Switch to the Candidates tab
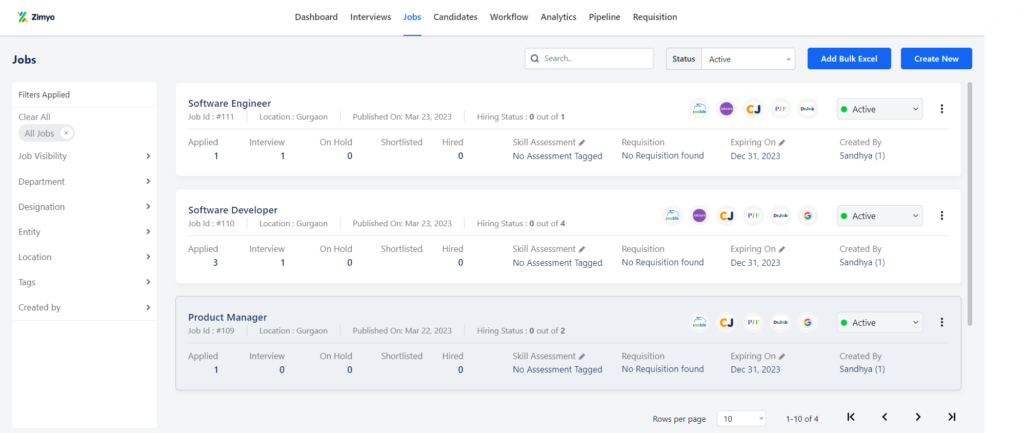Image resolution: width=1024 pixels, height=433 pixels. click(x=455, y=17)
